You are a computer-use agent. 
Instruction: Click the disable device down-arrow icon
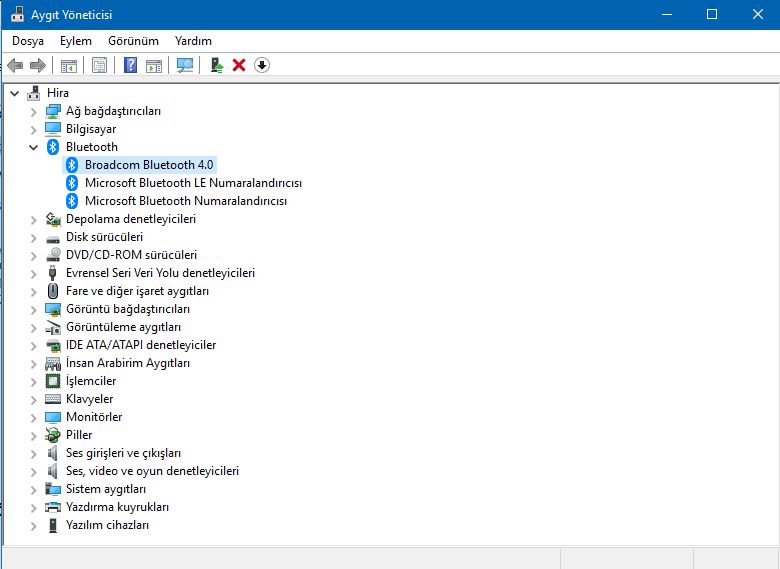[x=262, y=65]
